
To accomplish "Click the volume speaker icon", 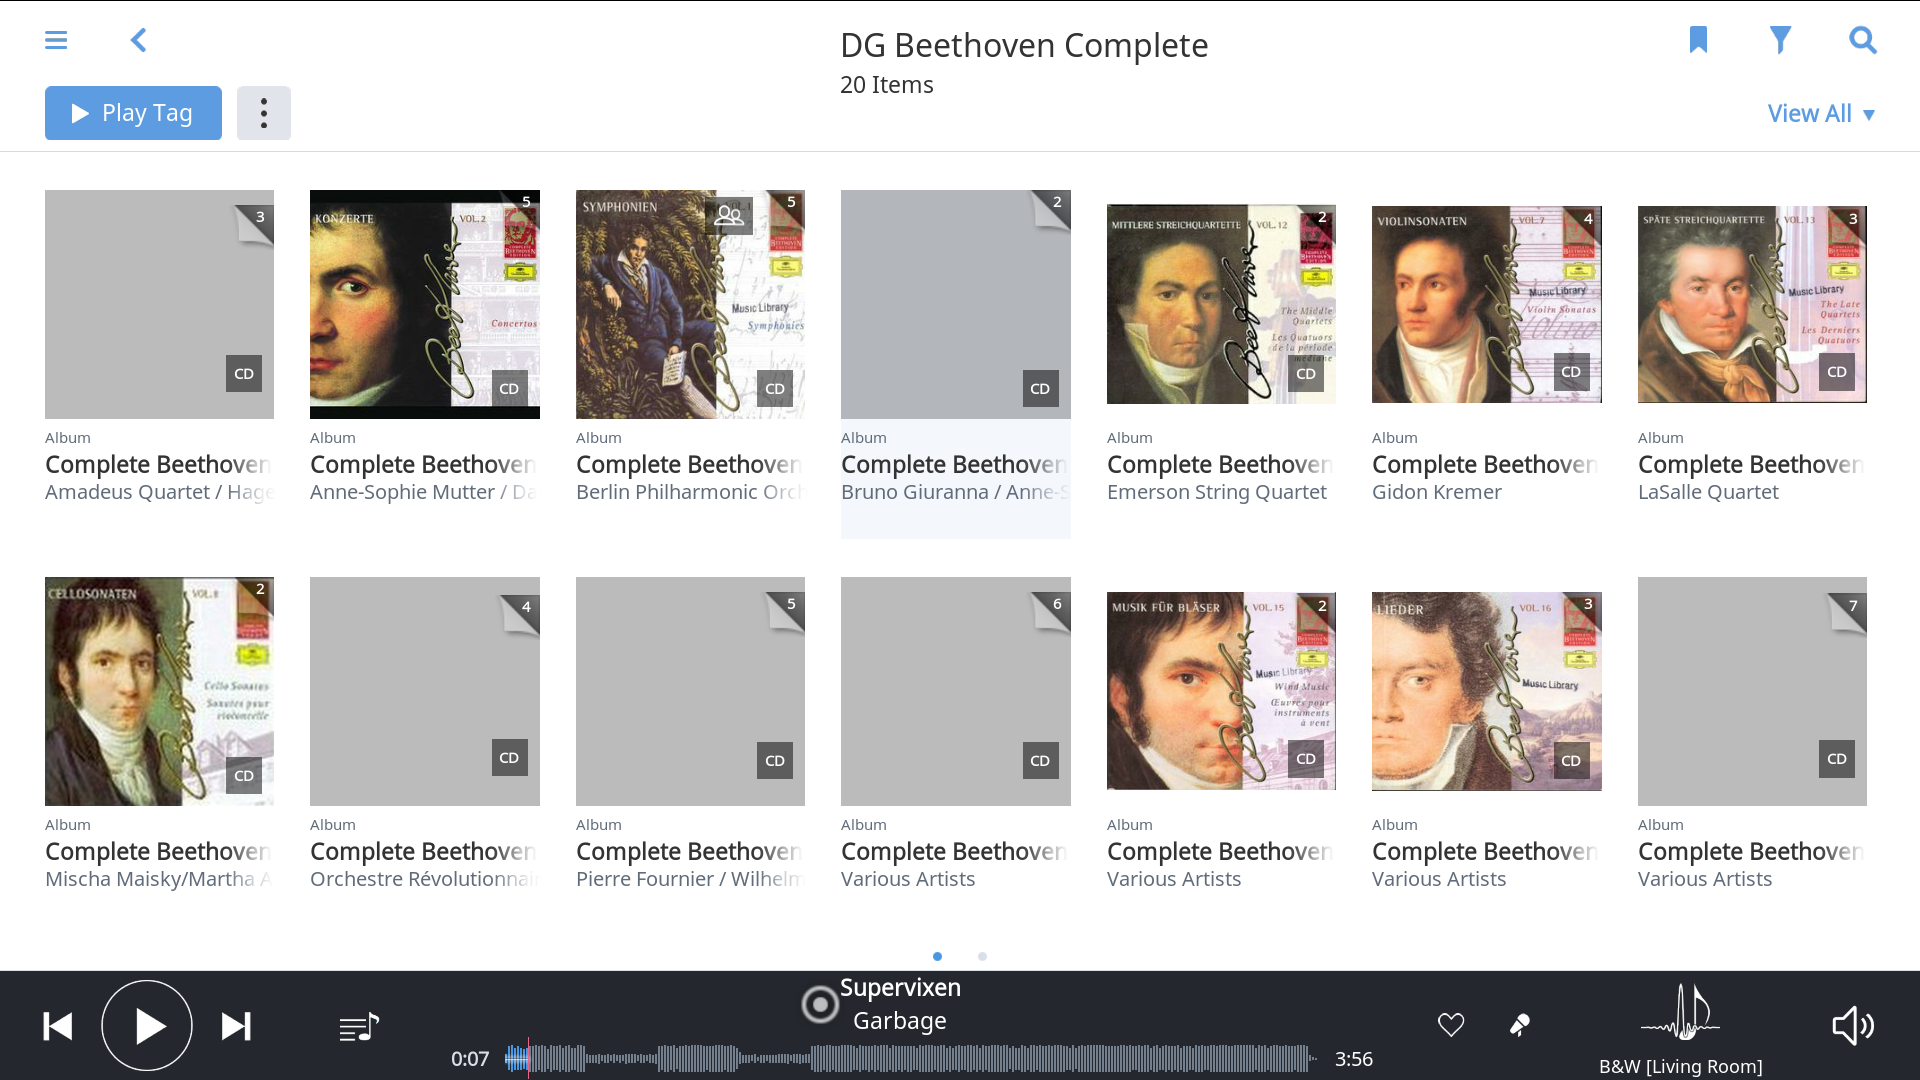I will pyautogui.click(x=1853, y=1026).
